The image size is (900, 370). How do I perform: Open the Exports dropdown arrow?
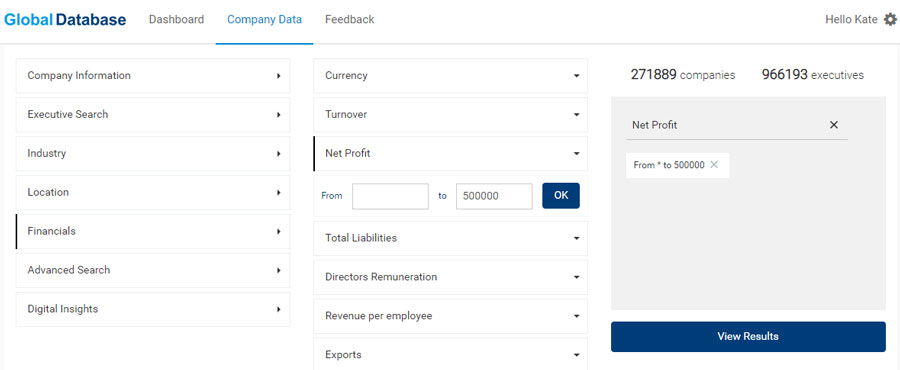(x=576, y=355)
